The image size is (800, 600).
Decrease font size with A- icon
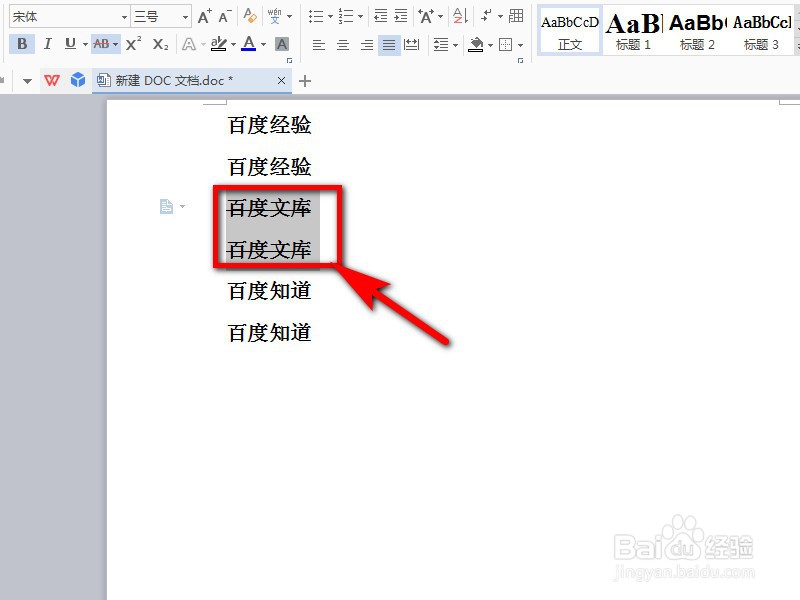(x=225, y=17)
